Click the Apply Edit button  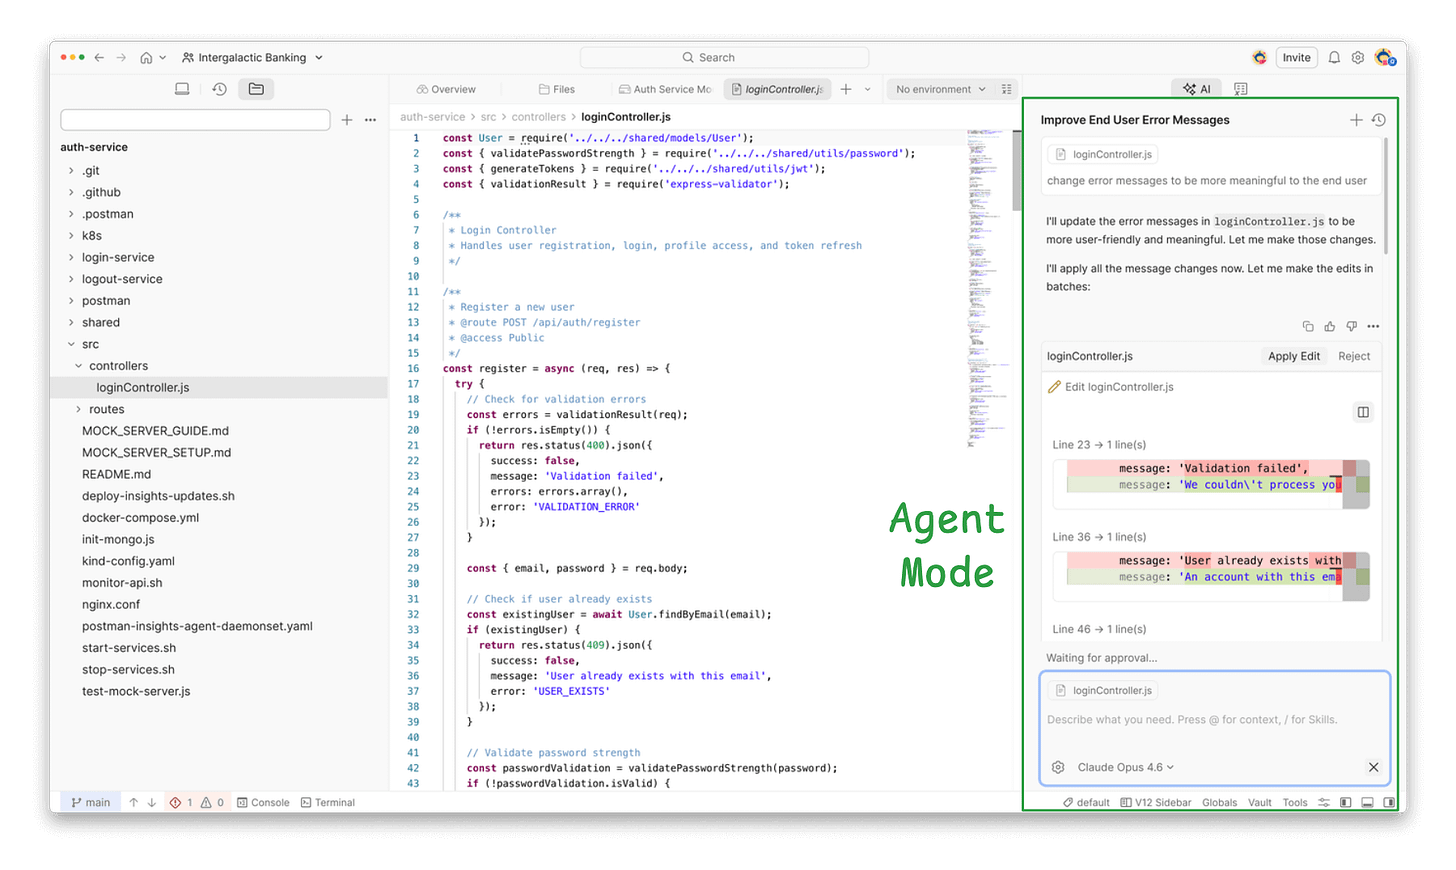point(1294,356)
